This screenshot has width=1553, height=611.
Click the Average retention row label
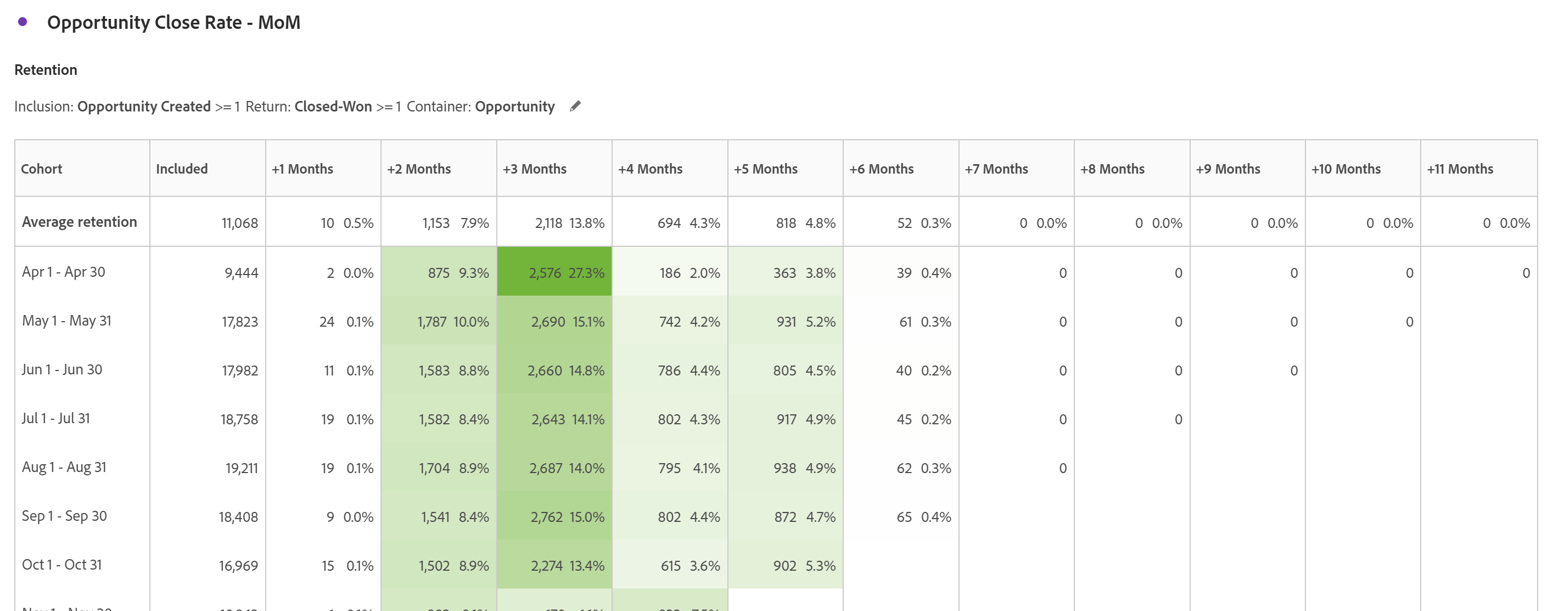click(79, 222)
